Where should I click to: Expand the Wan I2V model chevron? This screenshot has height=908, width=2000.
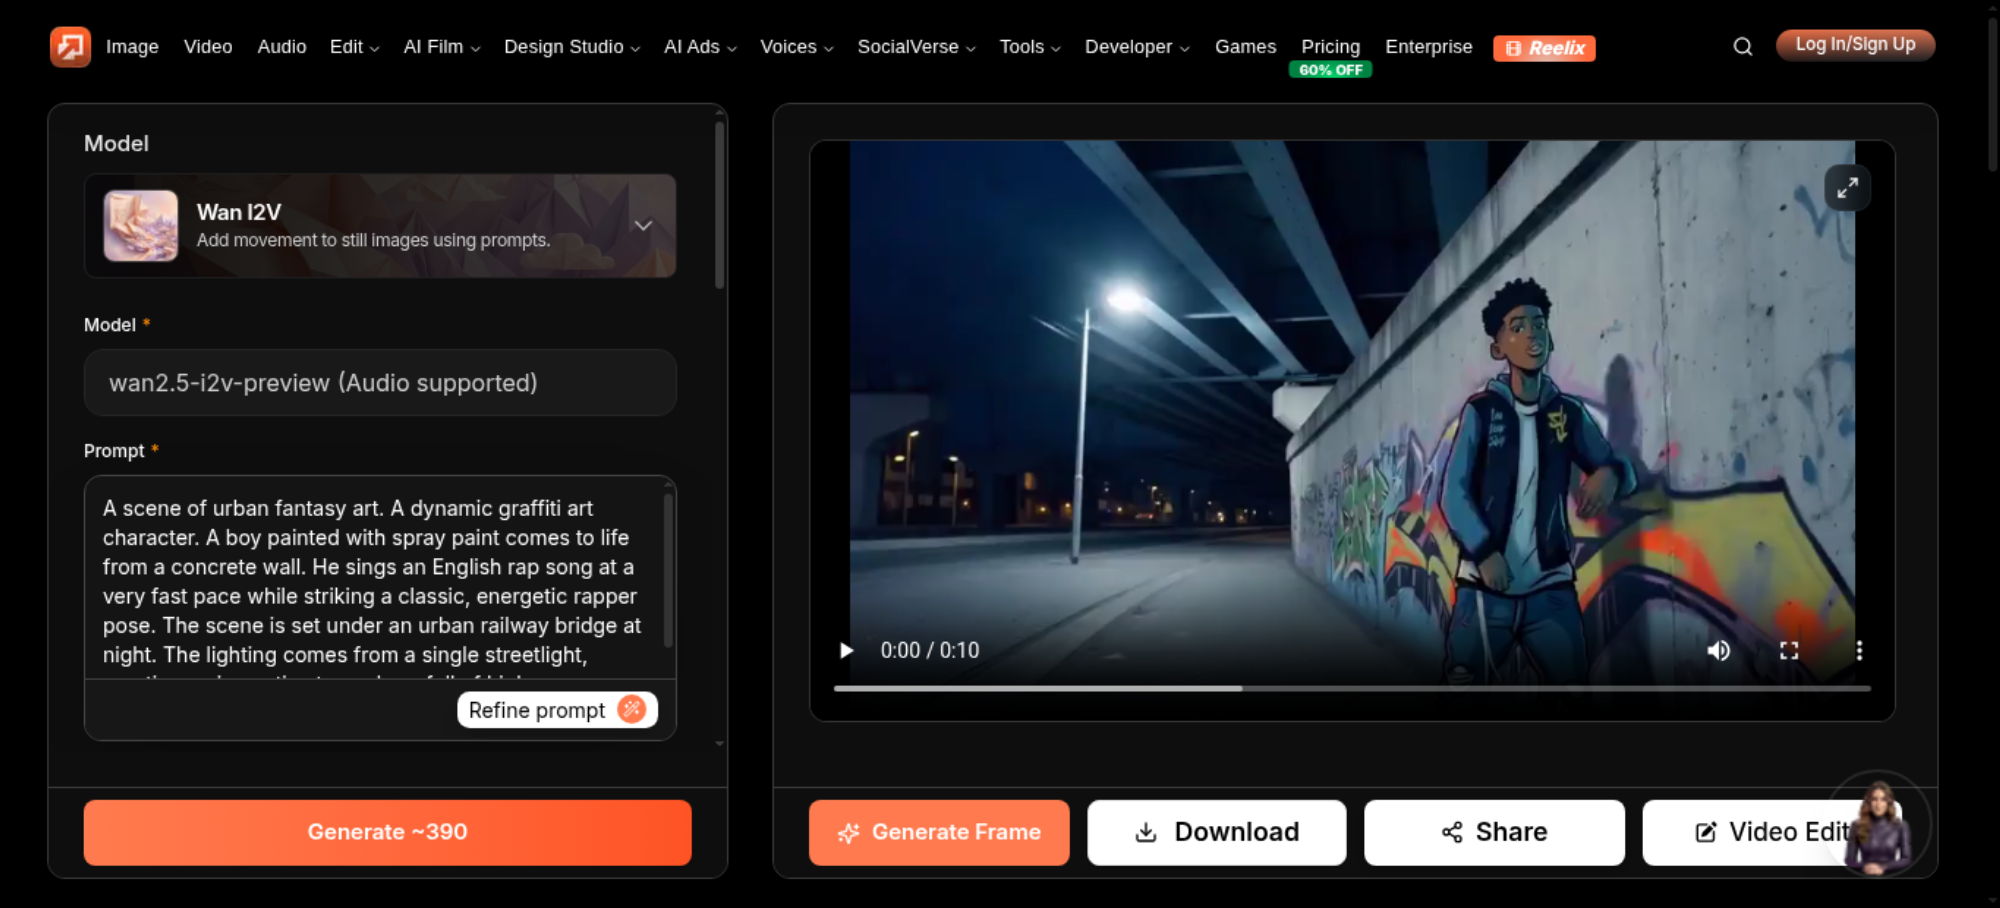click(x=643, y=226)
